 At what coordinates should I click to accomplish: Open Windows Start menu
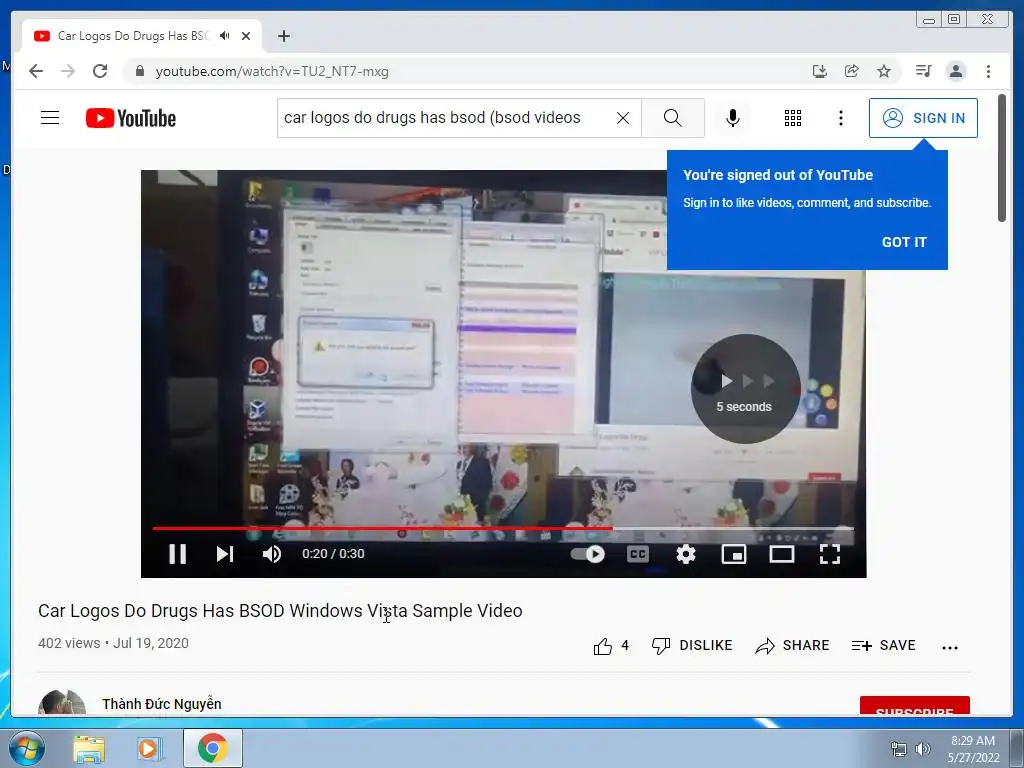(x=27, y=748)
